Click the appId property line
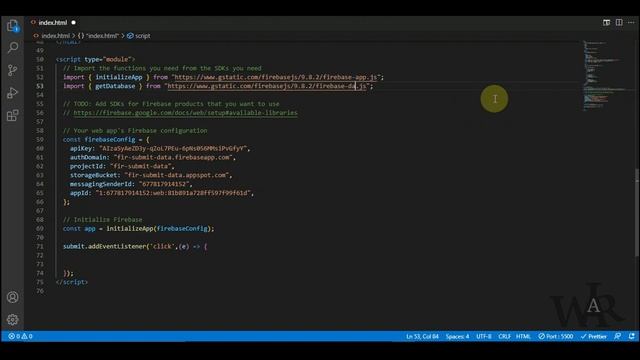The height and width of the screenshot is (360, 640). click(162, 193)
